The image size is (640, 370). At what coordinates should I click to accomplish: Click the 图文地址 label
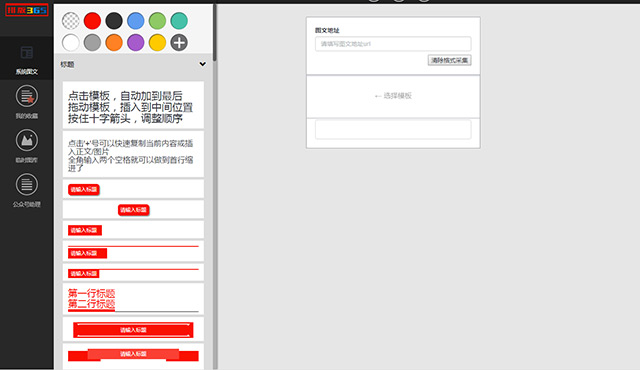[x=327, y=30]
